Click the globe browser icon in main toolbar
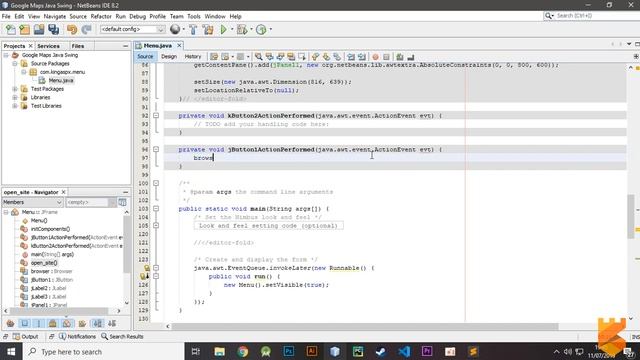 coord(175,29)
